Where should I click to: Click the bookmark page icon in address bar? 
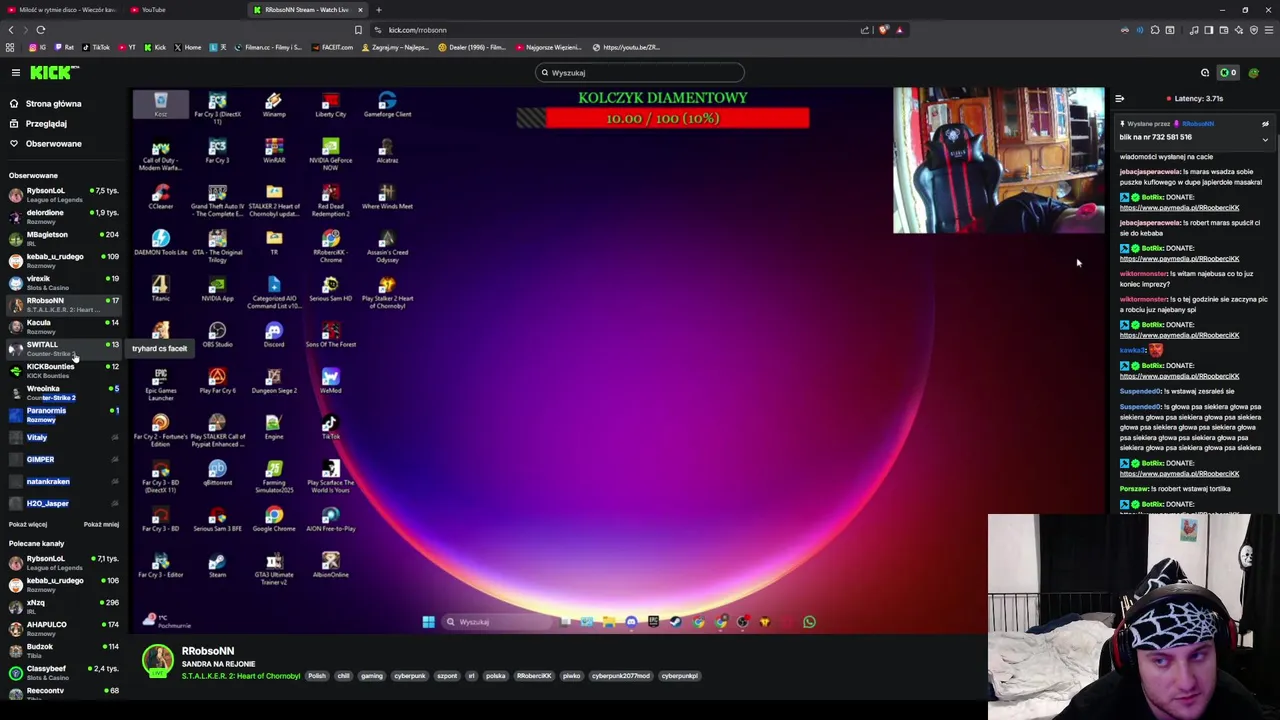pyautogui.click(x=358, y=30)
